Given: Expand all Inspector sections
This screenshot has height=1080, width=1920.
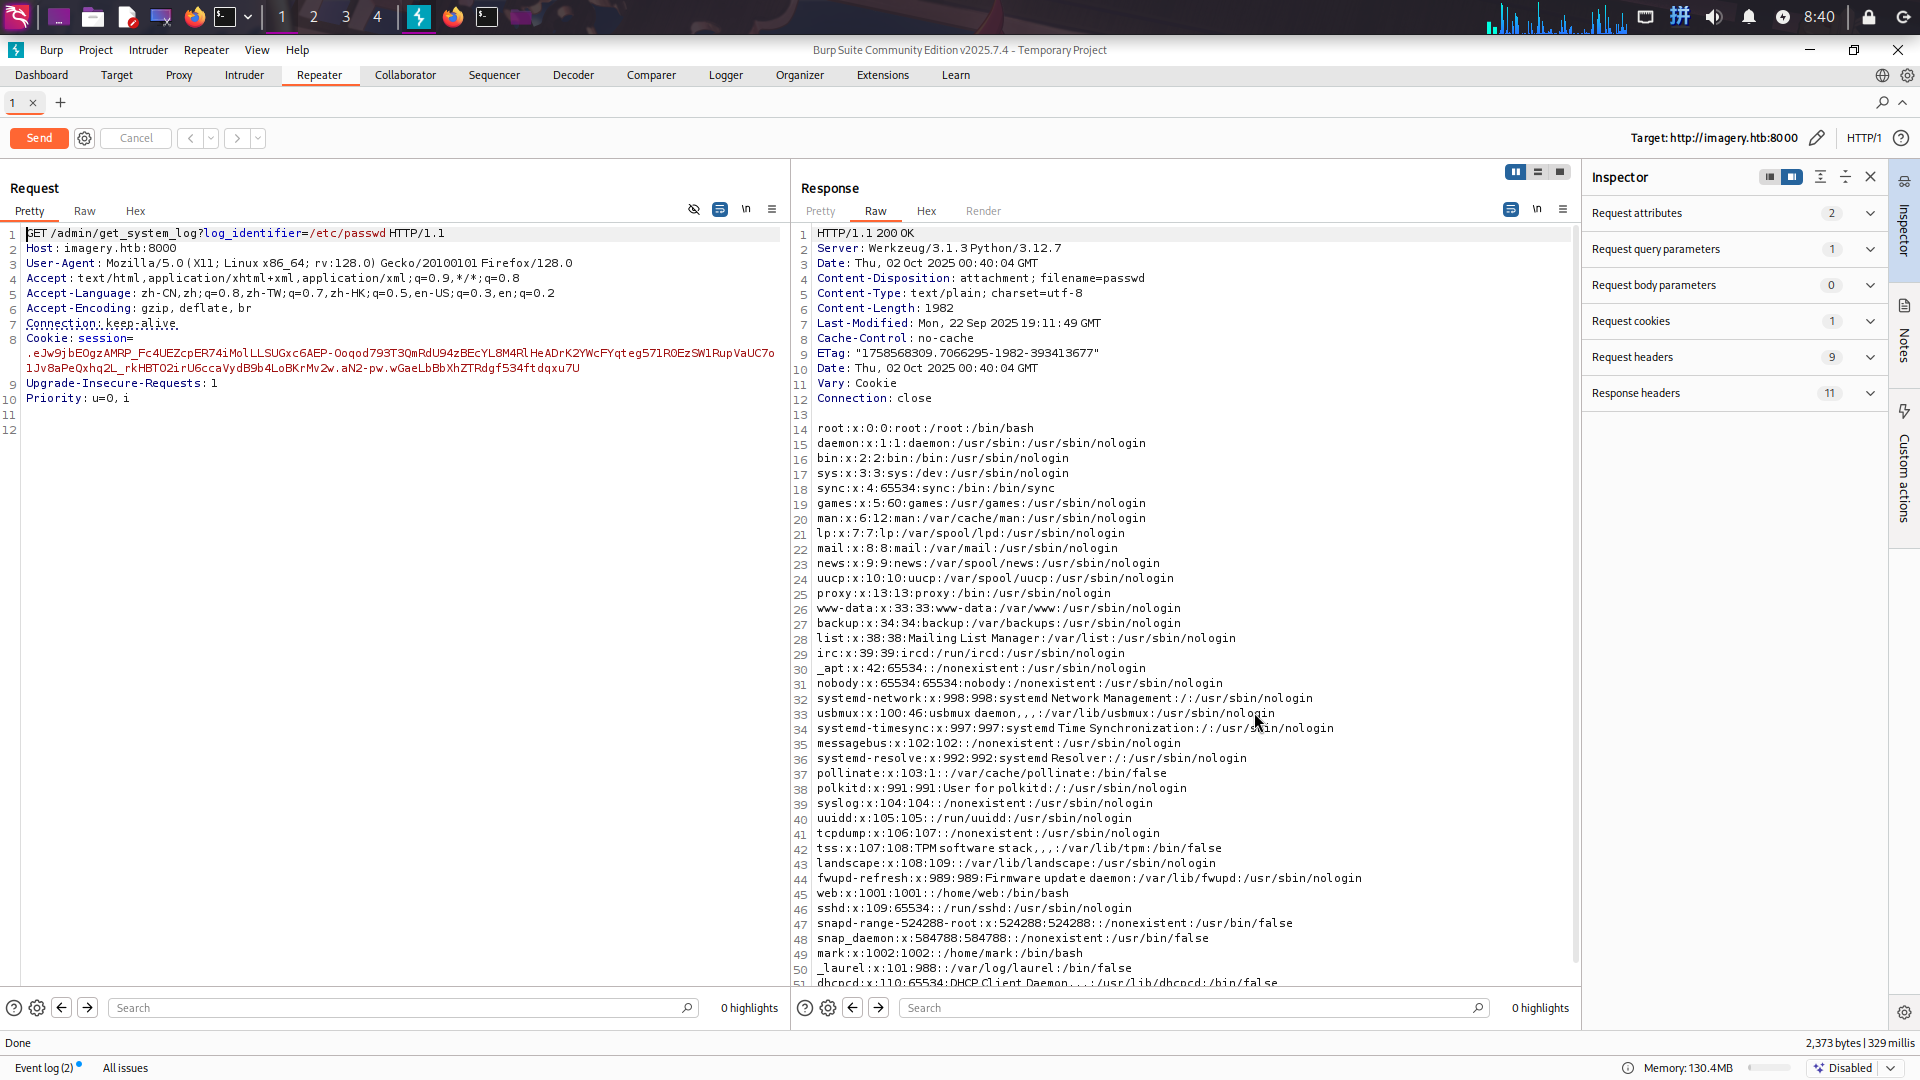Looking at the screenshot, I should tap(1820, 177).
